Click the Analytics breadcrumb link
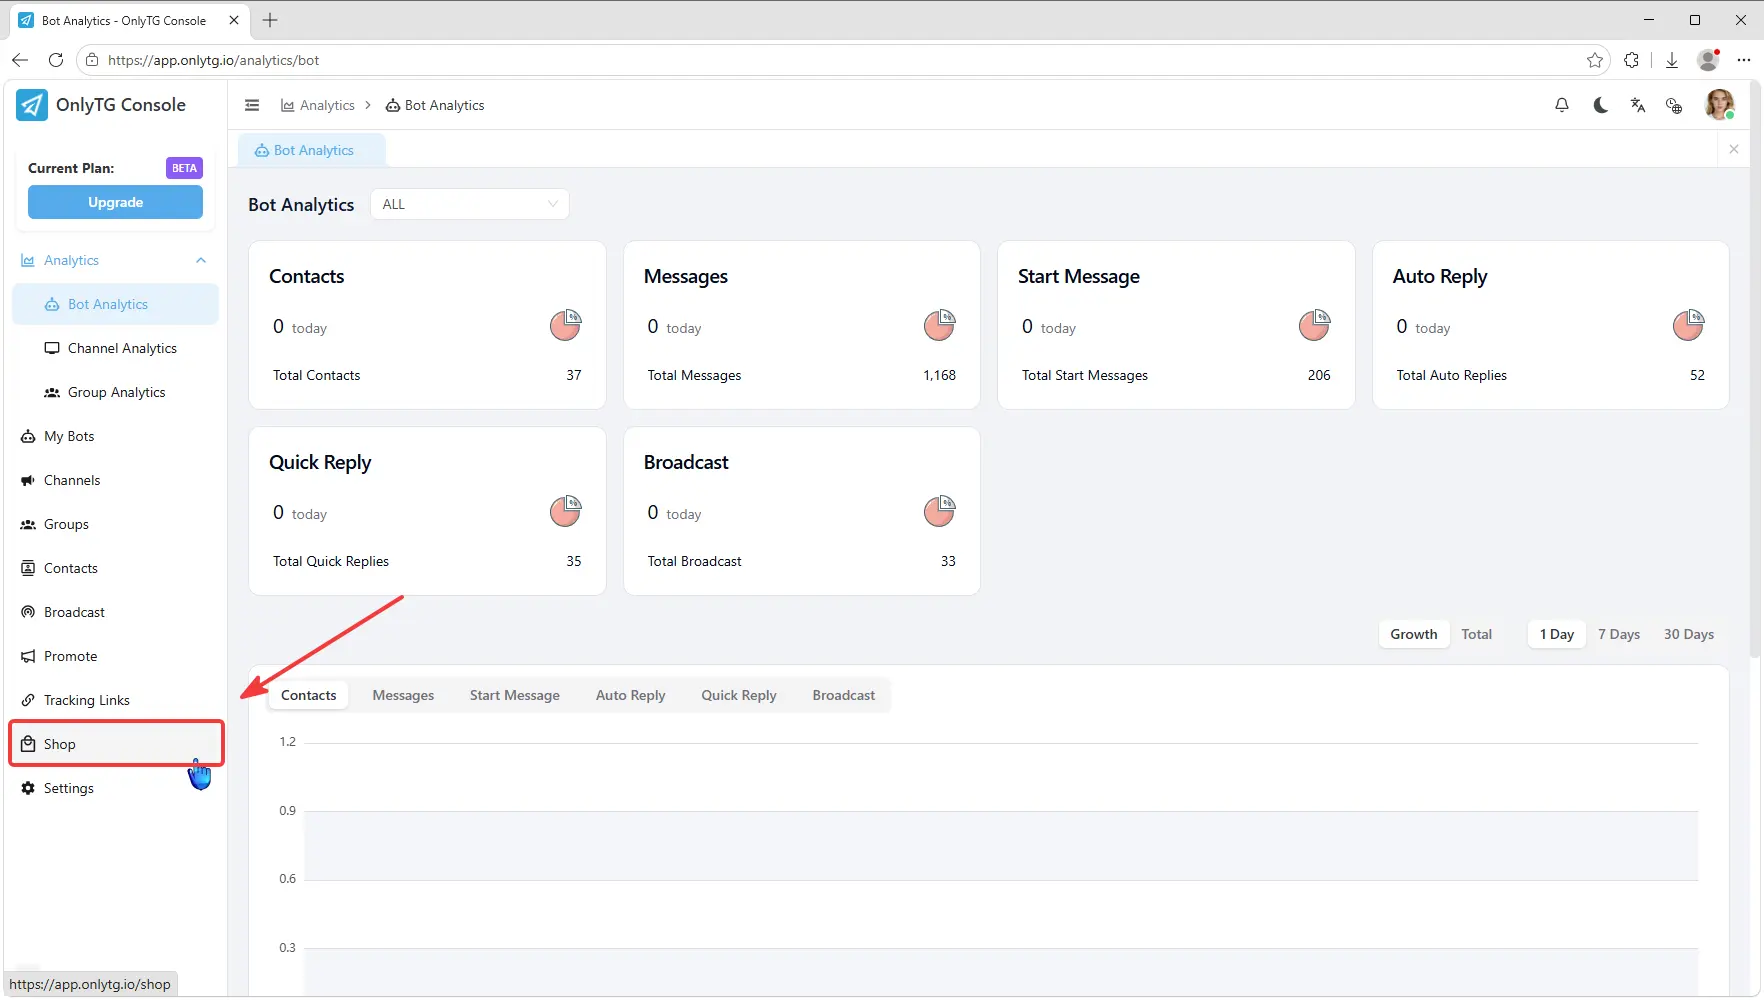 pyautogui.click(x=318, y=105)
